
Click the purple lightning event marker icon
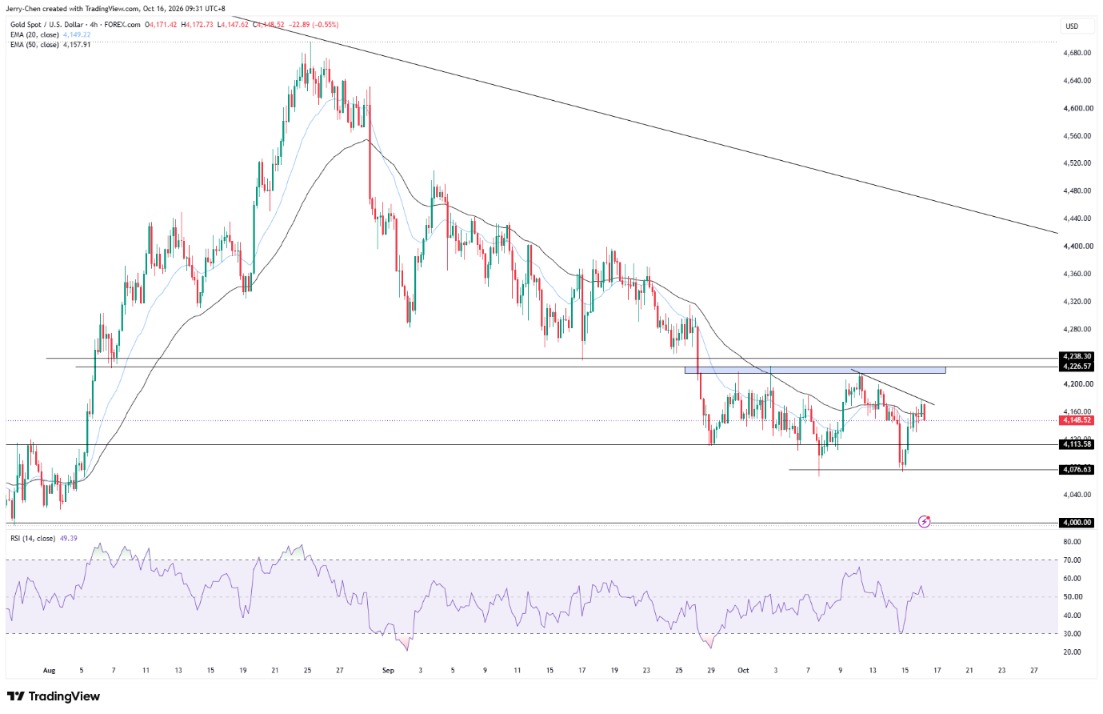point(924,521)
